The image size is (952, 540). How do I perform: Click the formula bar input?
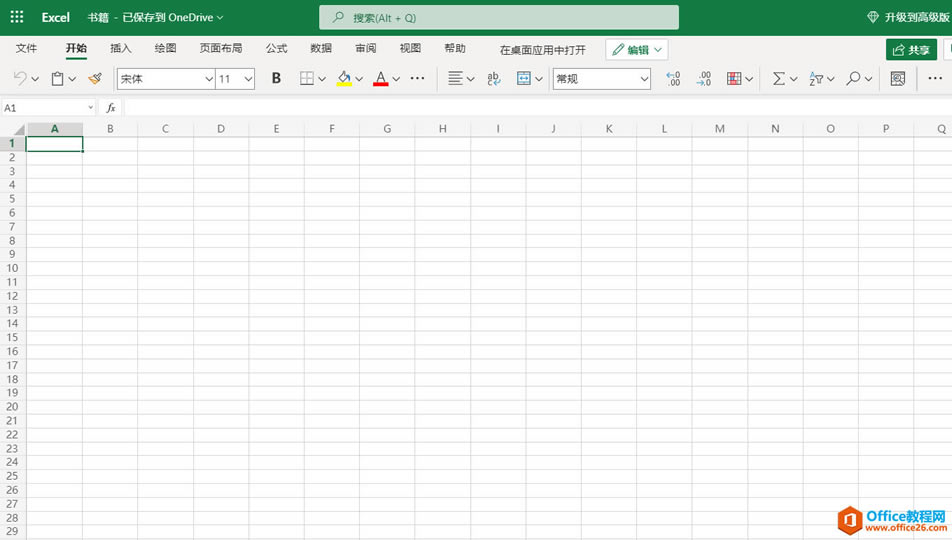tap(537, 108)
